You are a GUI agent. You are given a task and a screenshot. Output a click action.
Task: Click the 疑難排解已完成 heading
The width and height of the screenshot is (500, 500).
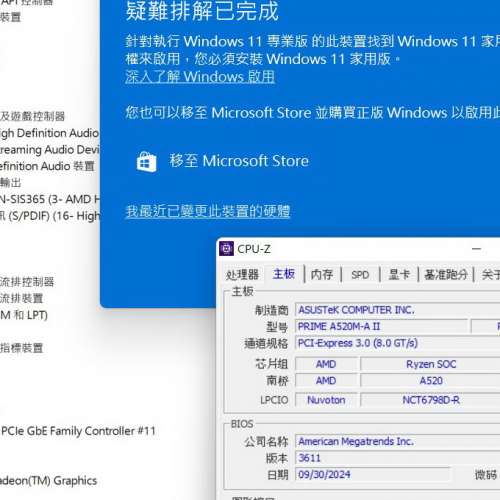coord(202,11)
